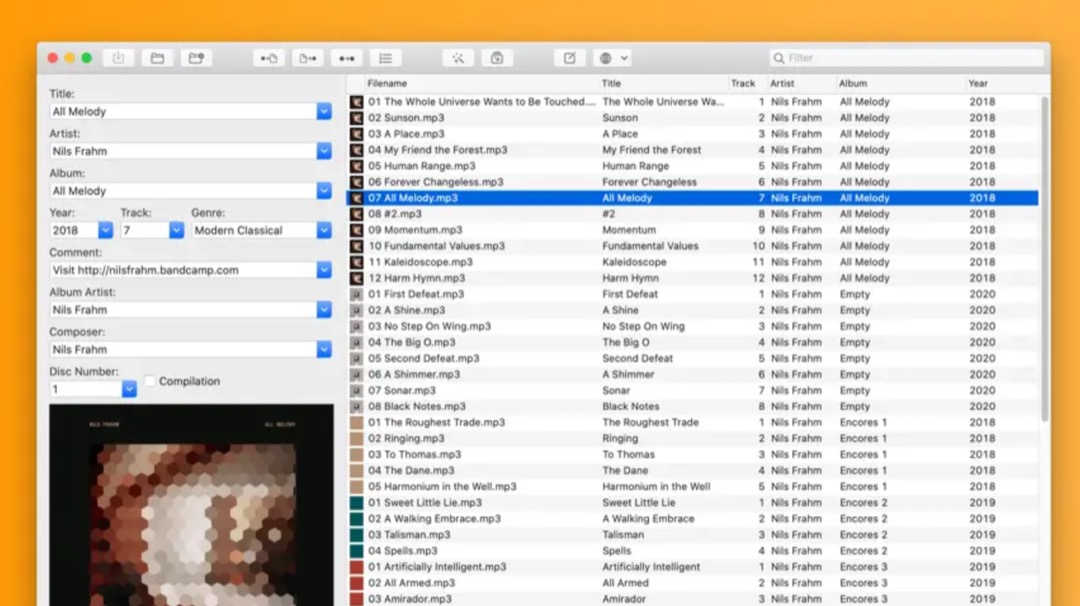This screenshot has width=1080, height=606.
Task: Expand the Year dropdown in tag panel
Action: pyautogui.click(x=105, y=230)
